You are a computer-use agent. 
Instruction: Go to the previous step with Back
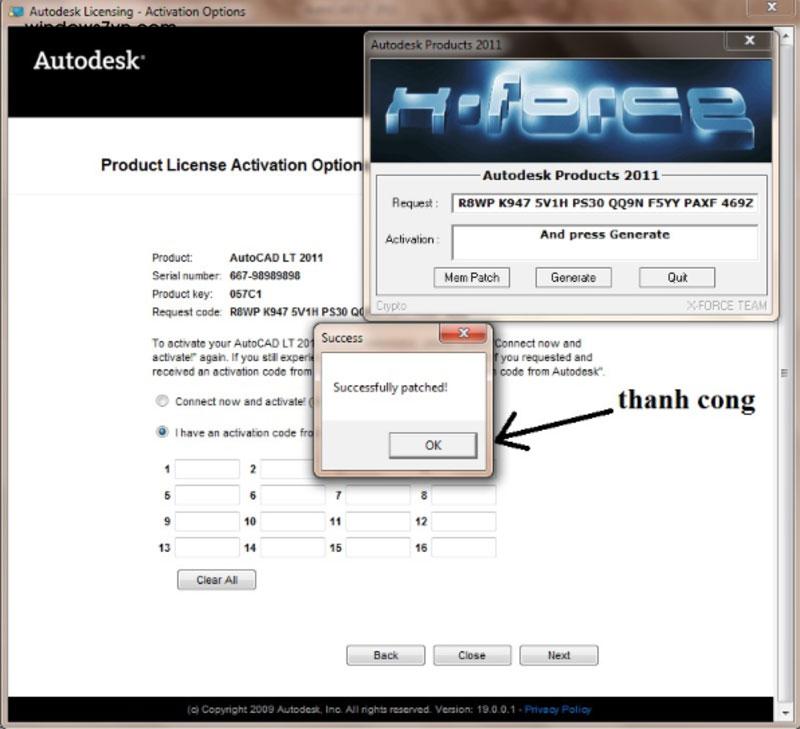point(385,655)
